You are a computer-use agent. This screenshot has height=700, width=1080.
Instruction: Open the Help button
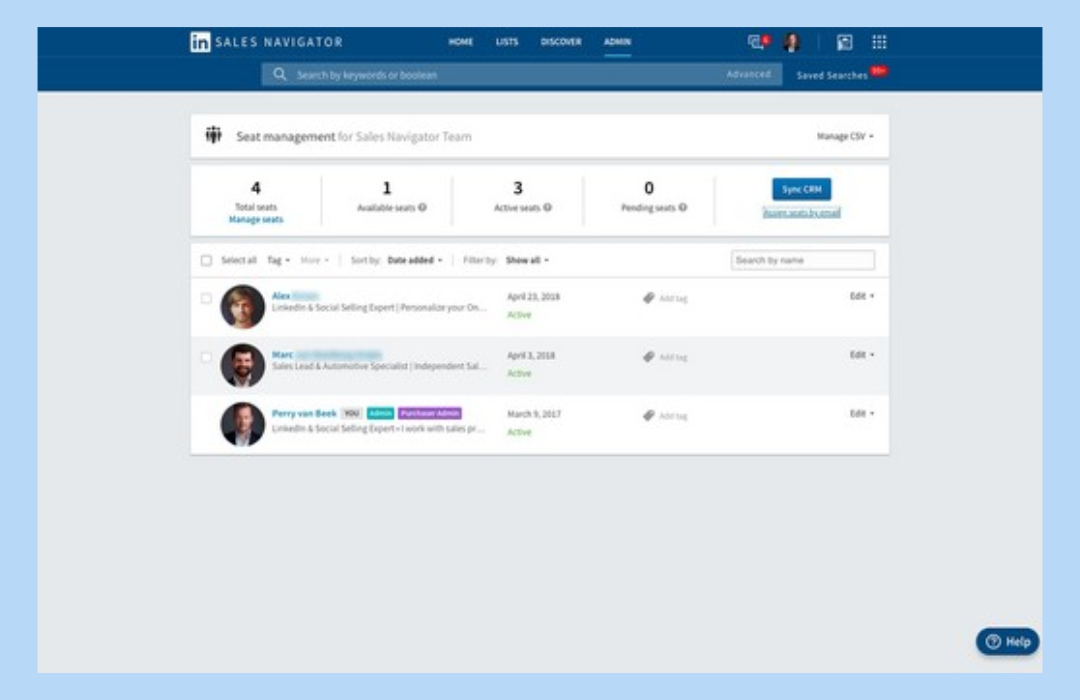[x=1007, y=641]
